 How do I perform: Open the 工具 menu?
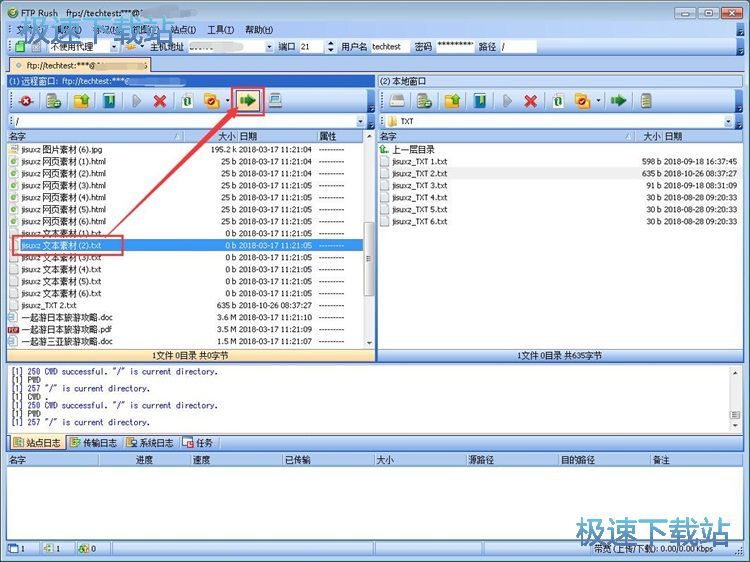point(221,30)
